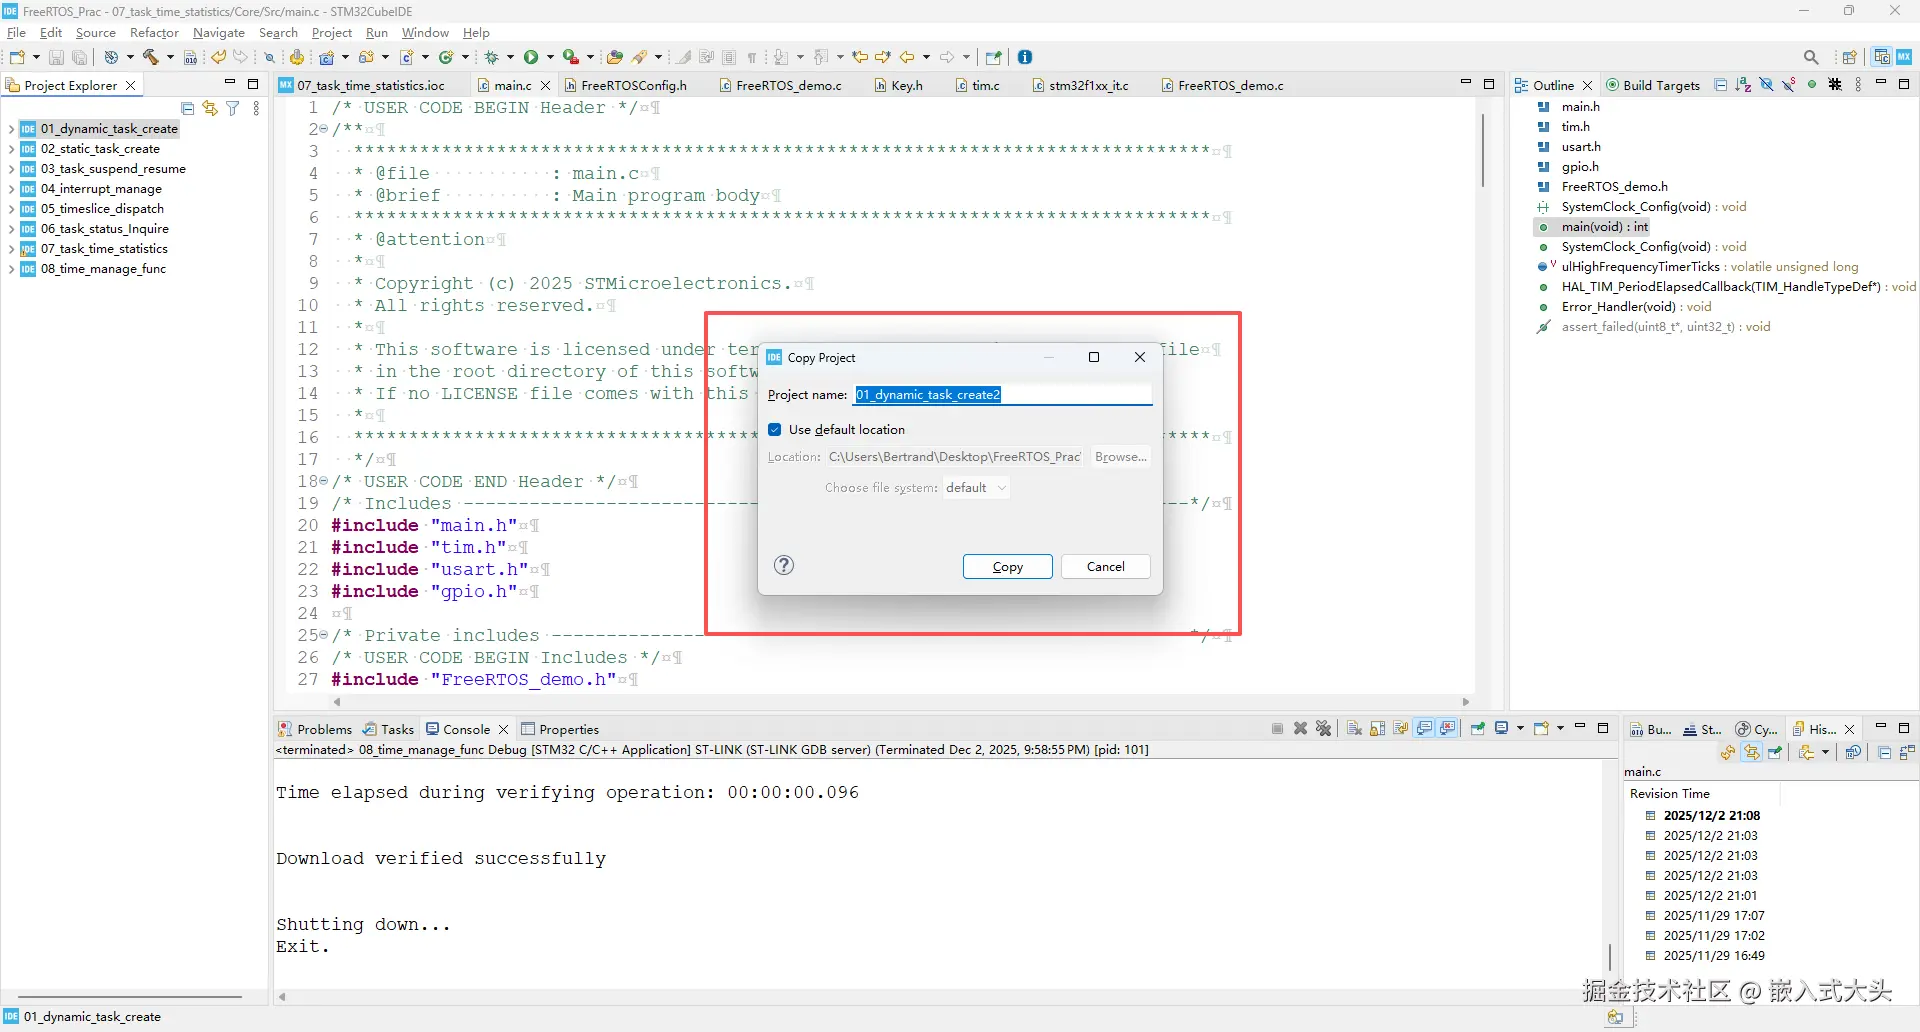This screenshot has width=1920, height=1032.
Task: Click Back navigation arrow in toolbar
Action: click(907, 57)
